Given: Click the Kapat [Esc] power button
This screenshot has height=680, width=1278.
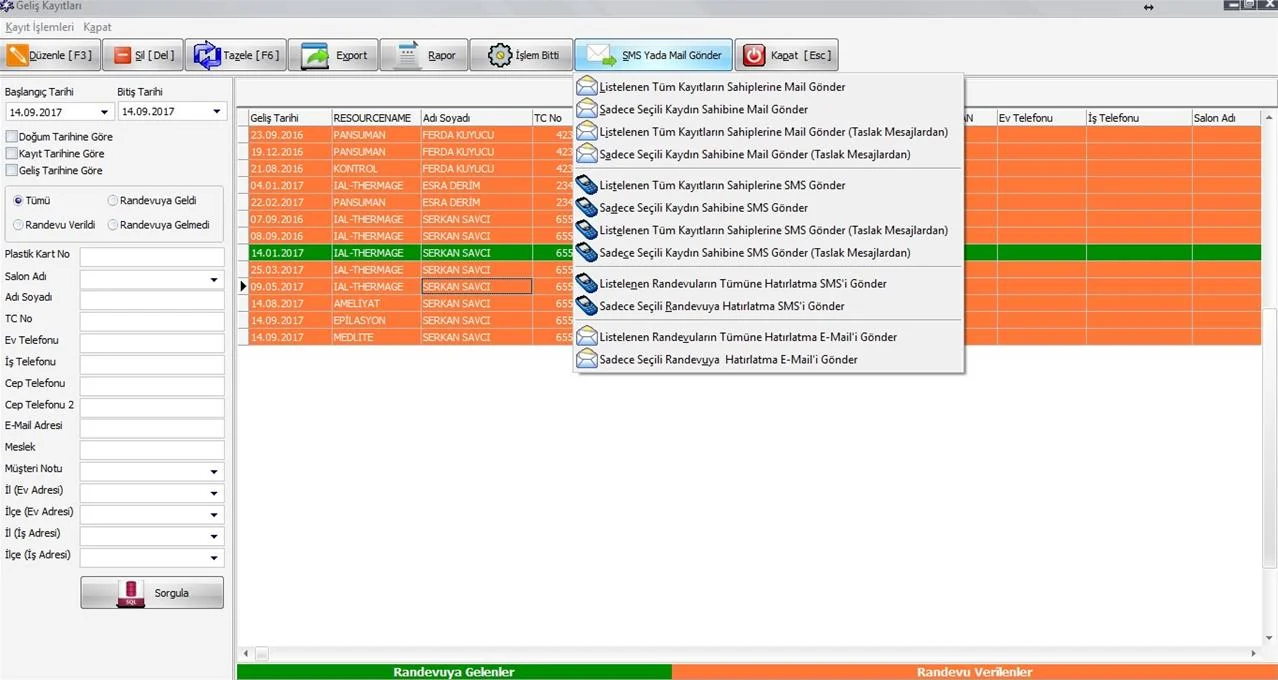Looking at the screenshot, I should 786,55.
